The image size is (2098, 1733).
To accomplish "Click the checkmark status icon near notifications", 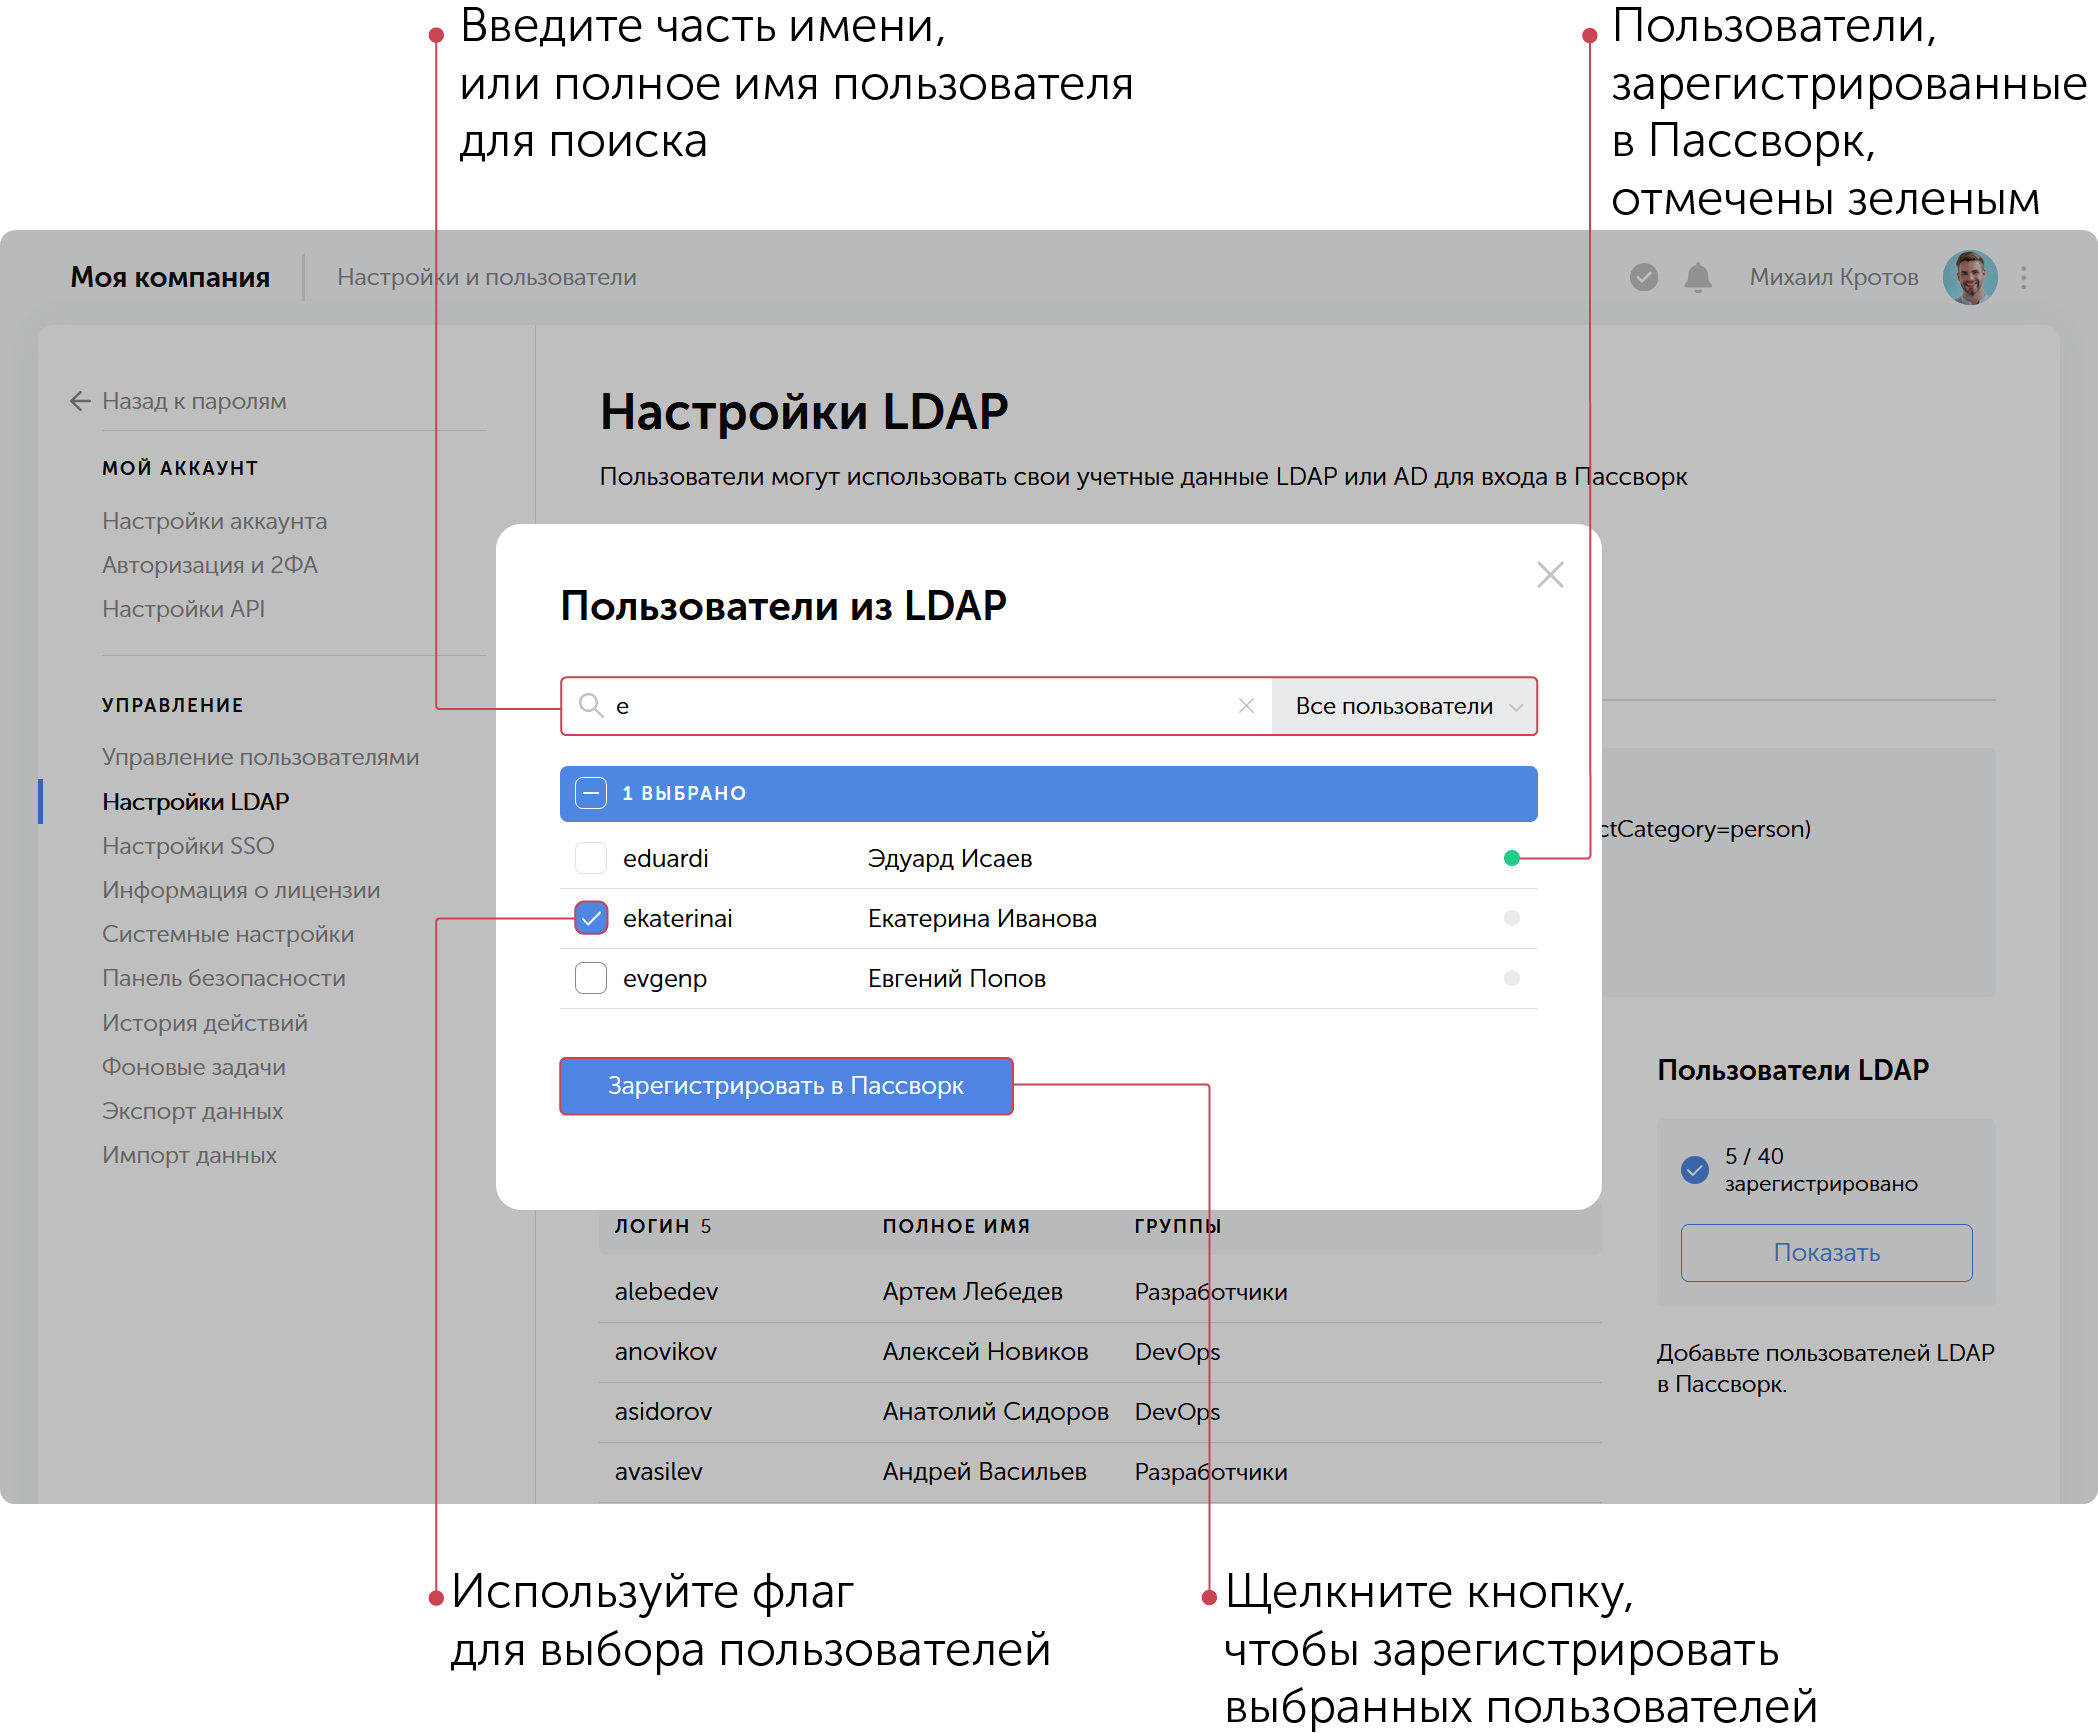I will pyautogui.click(x=1643, y=277).
